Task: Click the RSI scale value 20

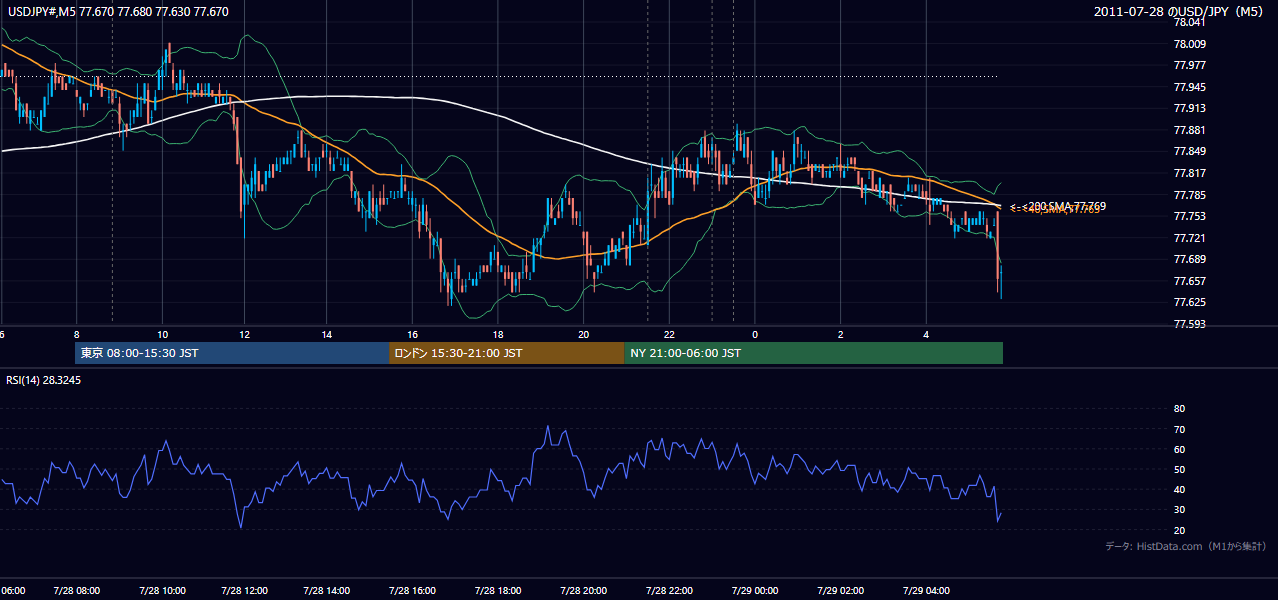Action: point(1179,530)
